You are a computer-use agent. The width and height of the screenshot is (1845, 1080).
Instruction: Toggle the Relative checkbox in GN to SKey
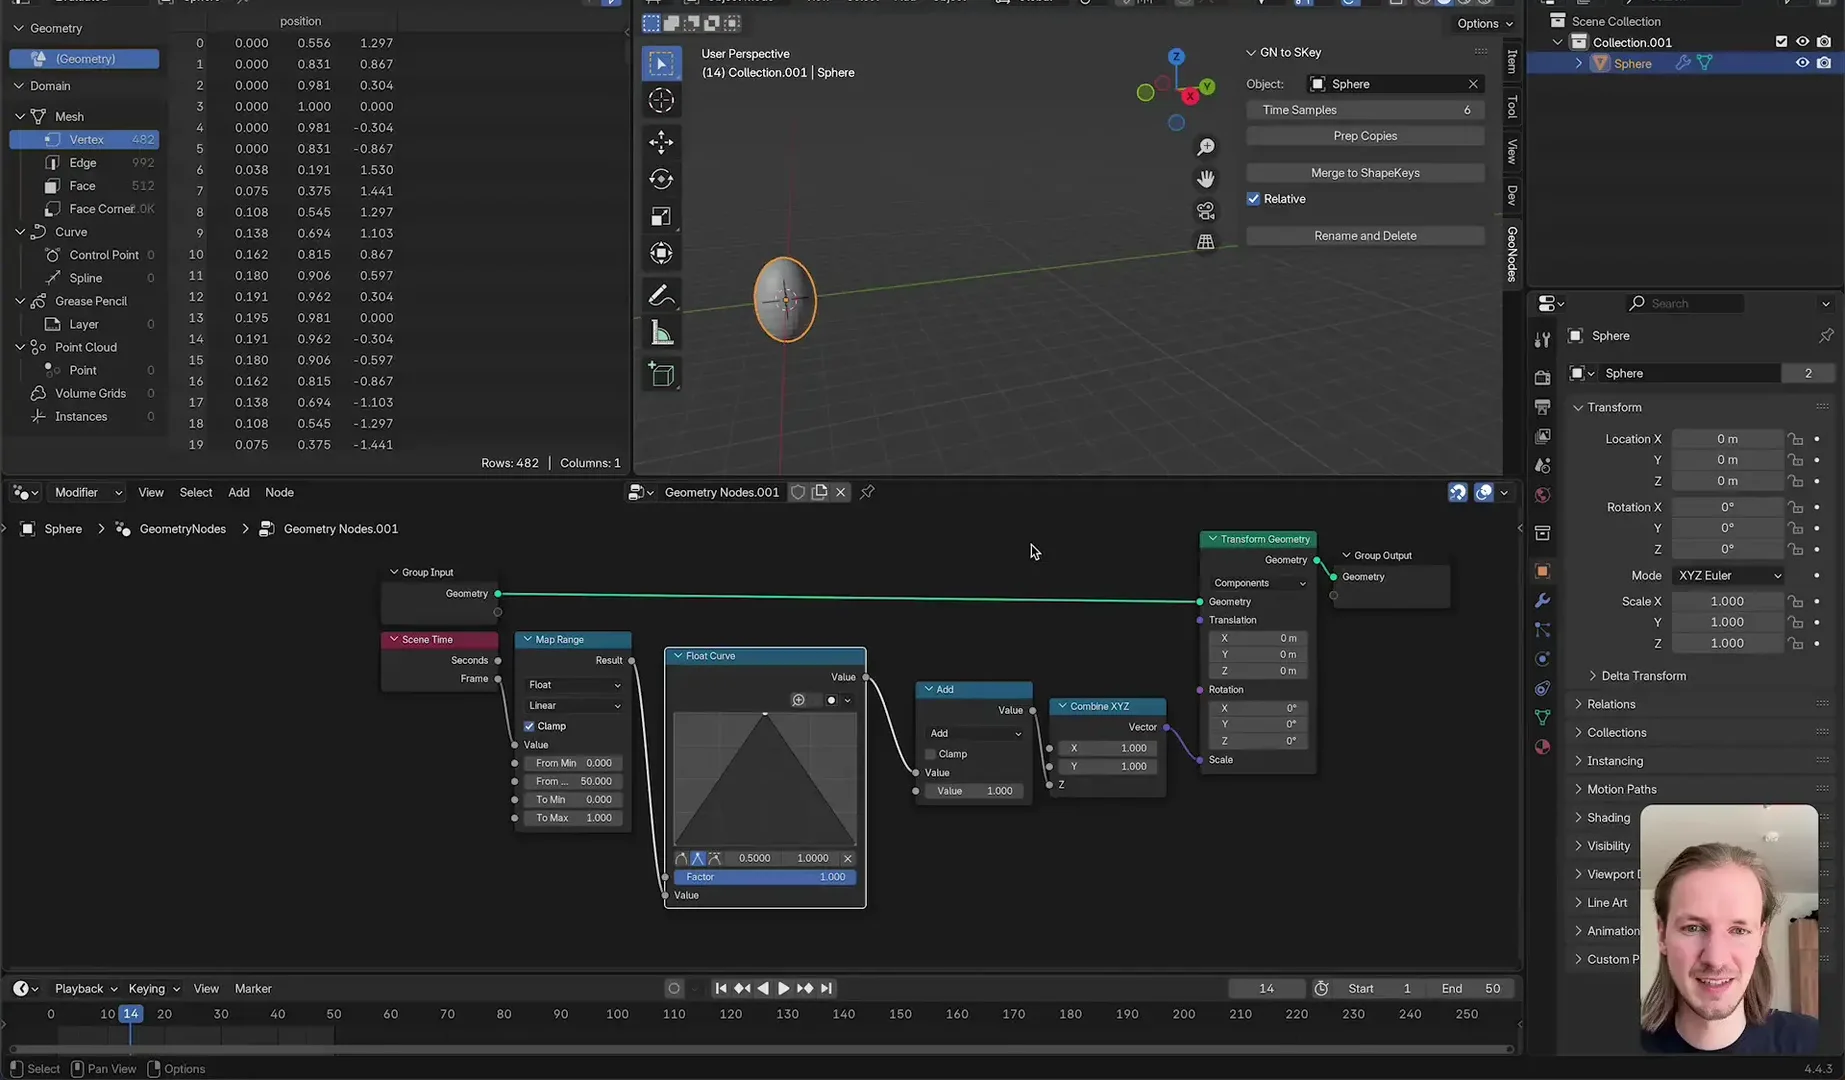pos(1253,199)
